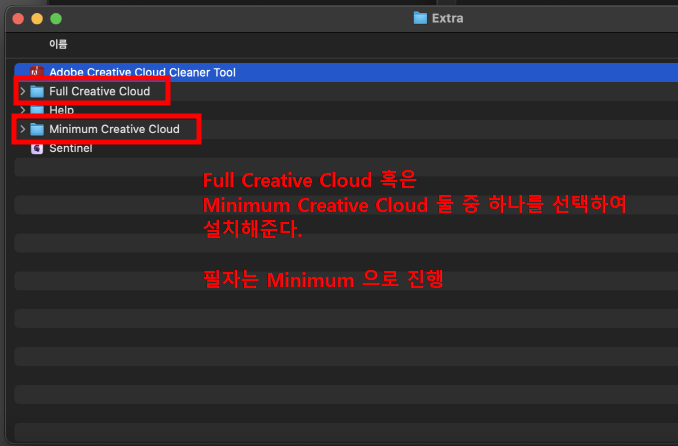Select the Minimum Creative Cloud row text
The image size is (678, 446).
[114, 129]
